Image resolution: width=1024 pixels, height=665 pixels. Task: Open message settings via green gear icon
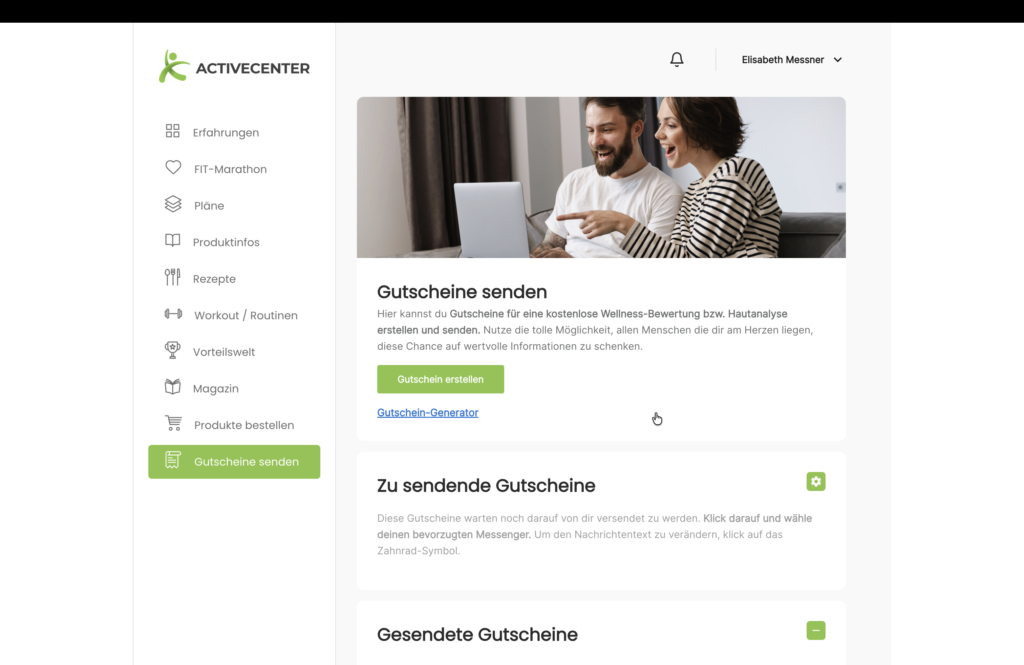click(x=816, y=482)
